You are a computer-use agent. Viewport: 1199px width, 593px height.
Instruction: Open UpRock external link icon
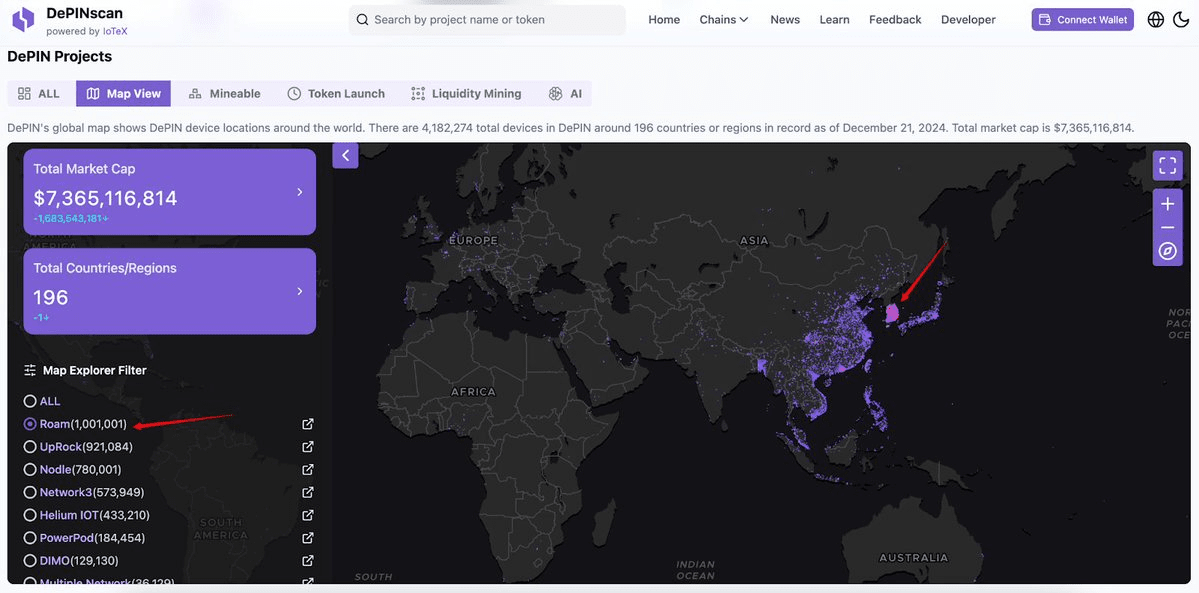[x=308, y=447]
